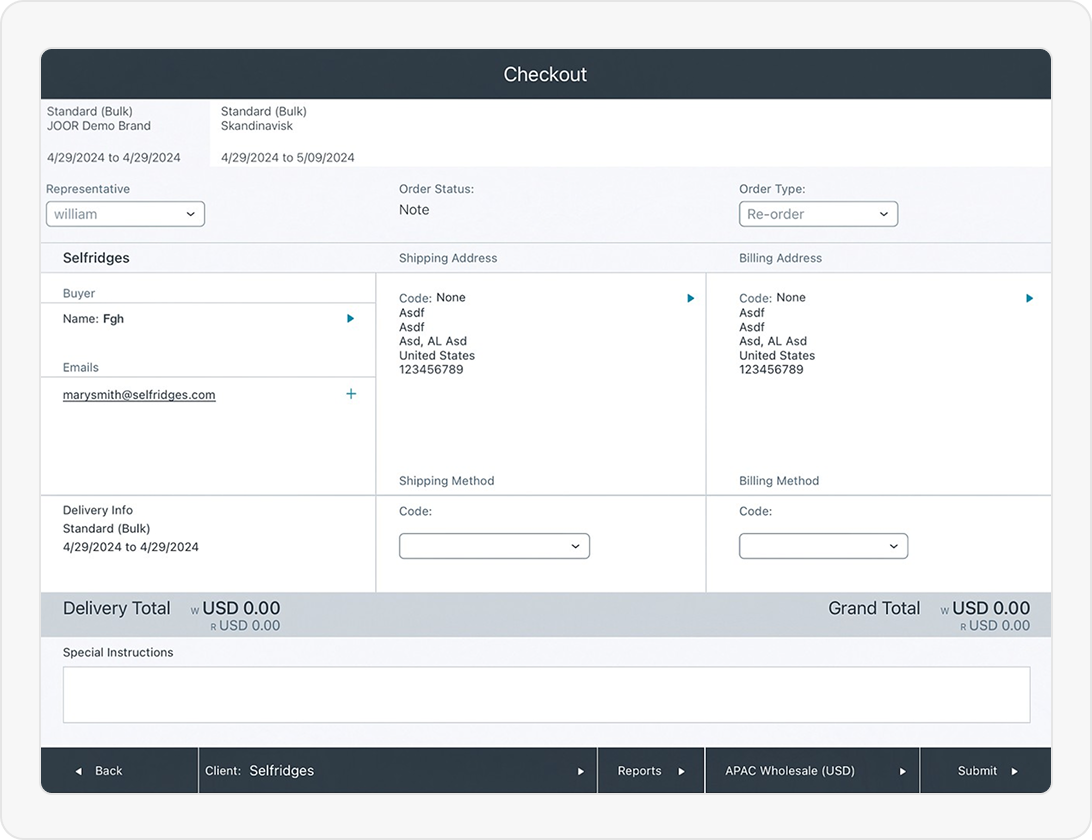Click inside the Special Instructions text box
This screenshot has height=840, width=1092.
(x=546, y=694)
